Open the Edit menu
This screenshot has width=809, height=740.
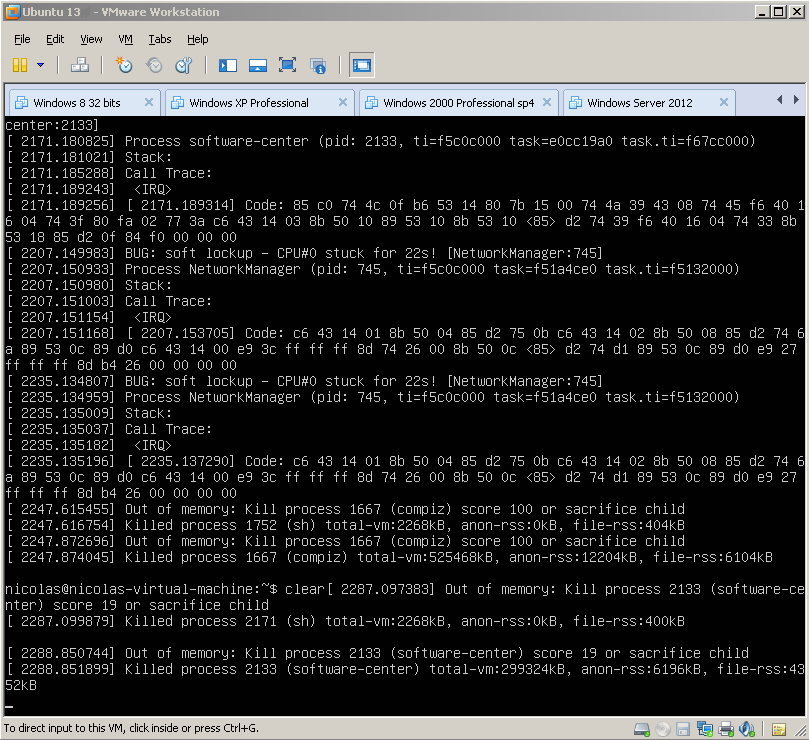click(x=55, y=39)
